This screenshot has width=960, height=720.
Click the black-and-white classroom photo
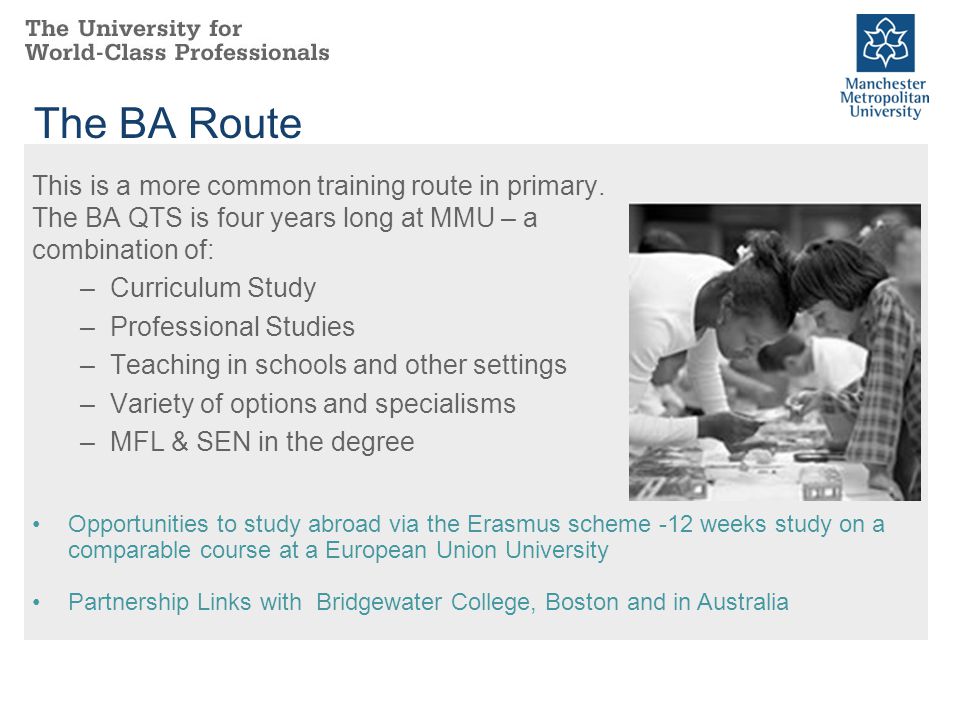[x=774, y=352]
